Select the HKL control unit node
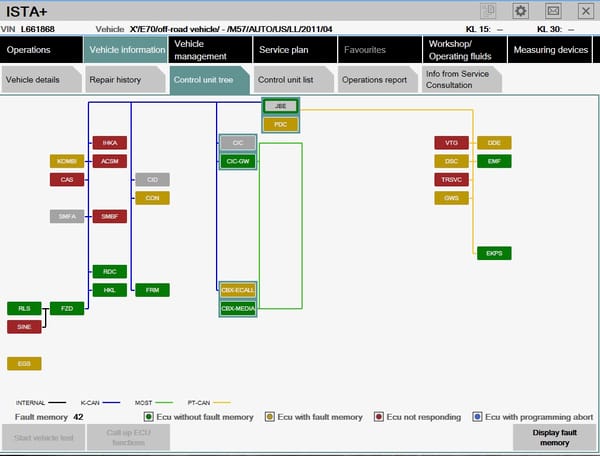This screenshot has height=456, width=600. (110, 290)
